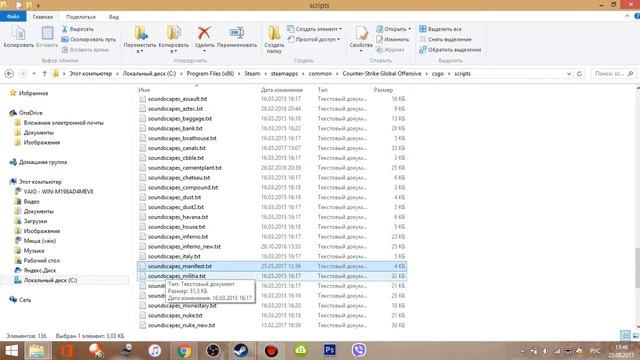Select Домашняя группа (Homegroup) in the sidebar

coord(42,162)
